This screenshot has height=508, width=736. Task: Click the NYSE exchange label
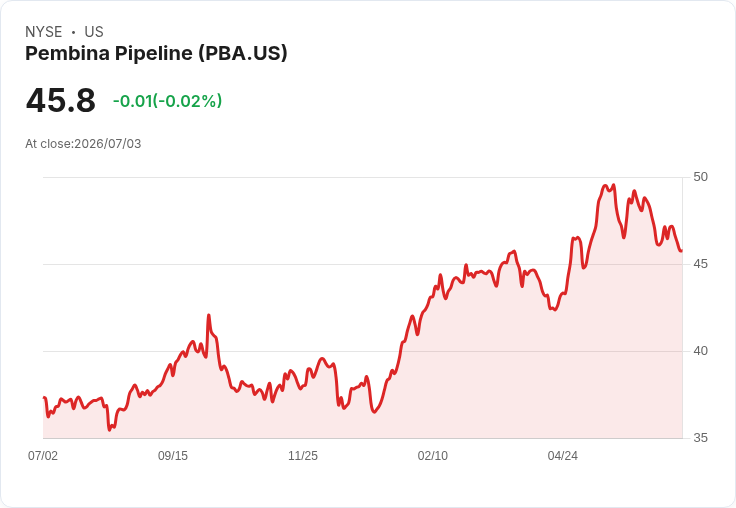pos(44,32)
